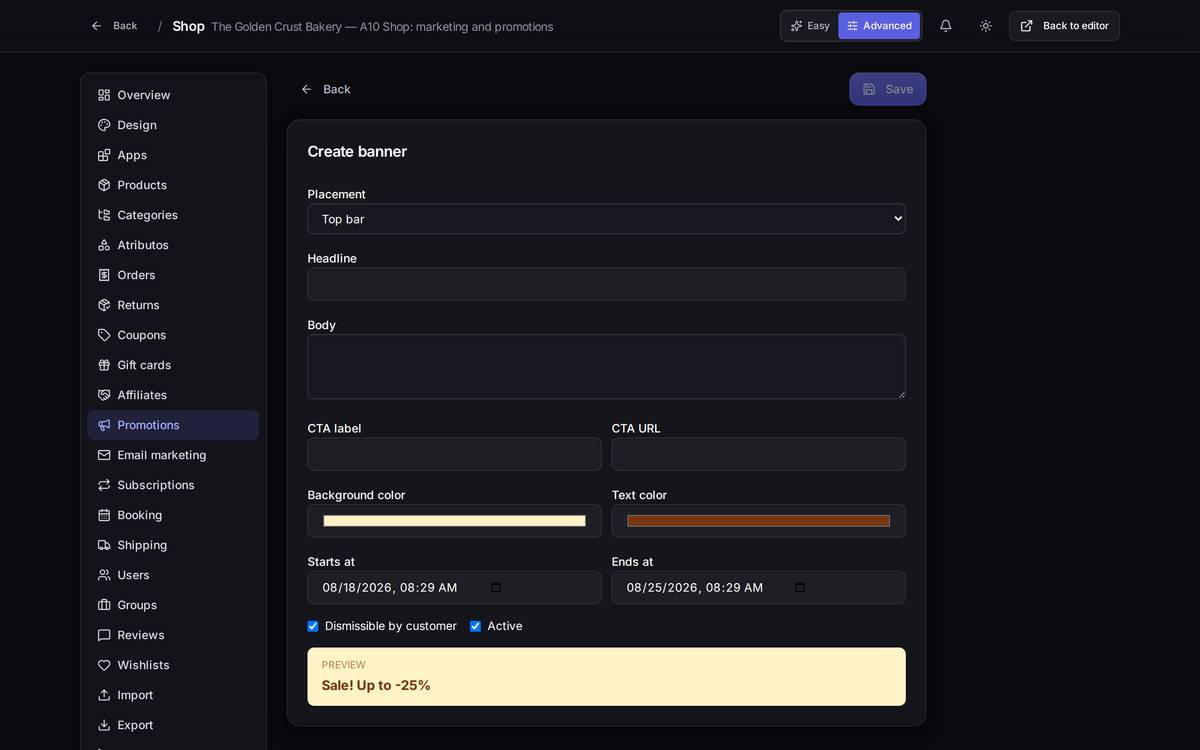This screenshot has width=1200, height=750.
Task: Focus the CTA label input
Action: tap(454, 454)
